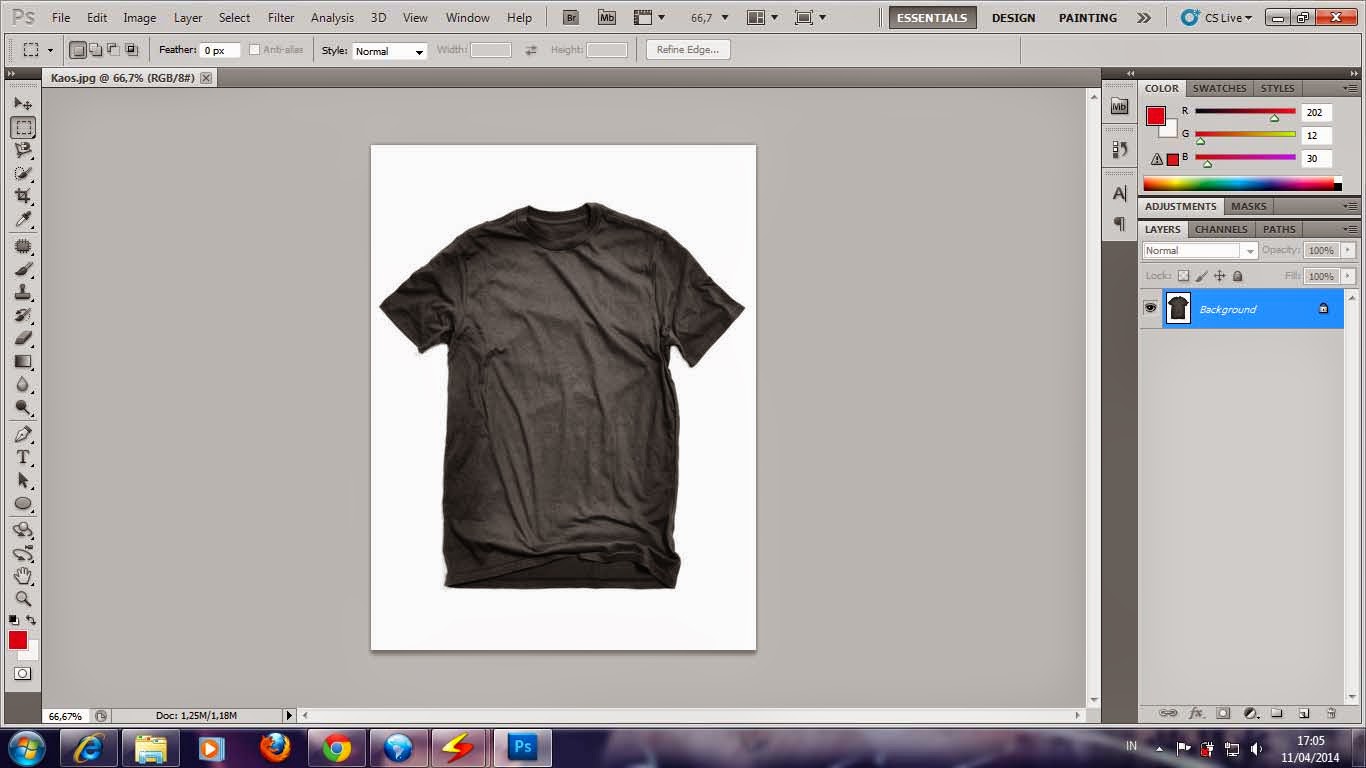Select the Clone Stamp tool

23,292
